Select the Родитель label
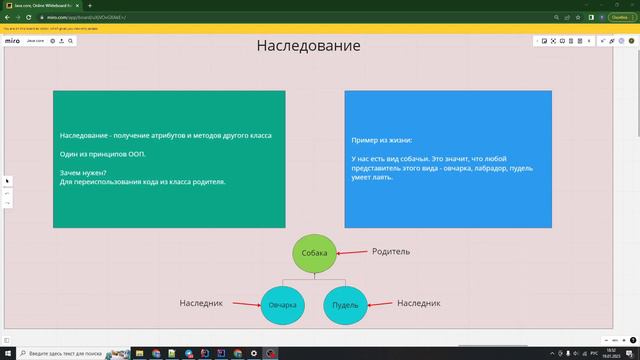 391,252
